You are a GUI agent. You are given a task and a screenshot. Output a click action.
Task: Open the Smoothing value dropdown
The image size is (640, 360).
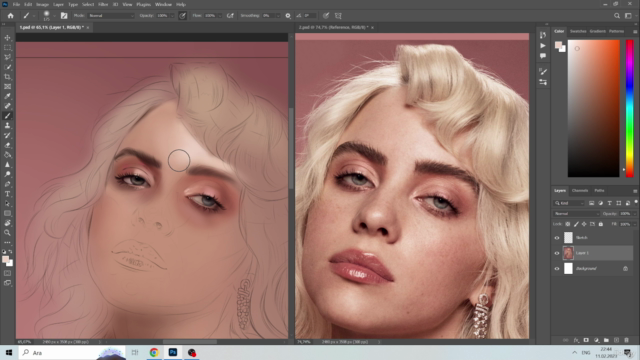click(278, 16)
